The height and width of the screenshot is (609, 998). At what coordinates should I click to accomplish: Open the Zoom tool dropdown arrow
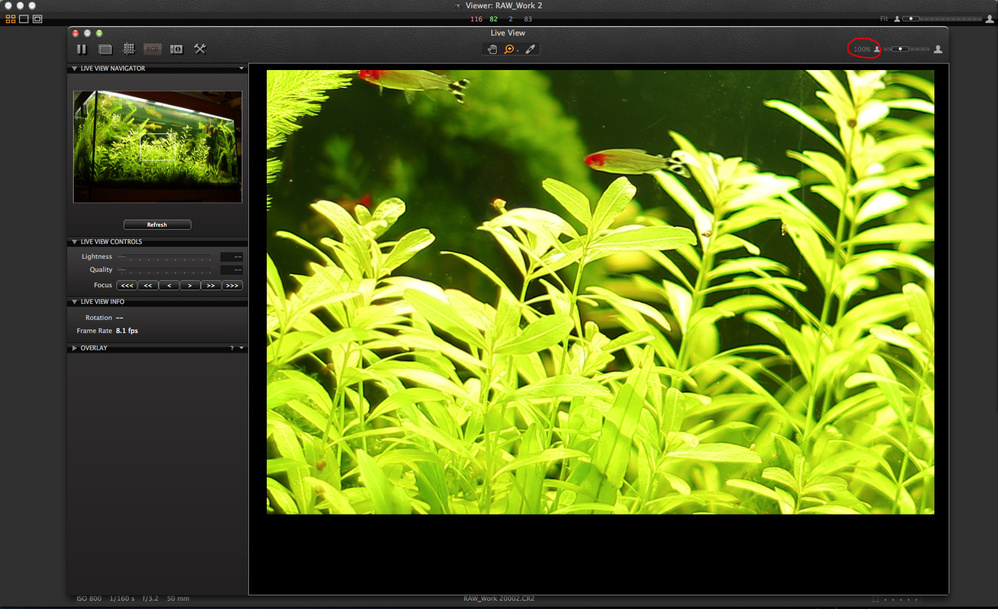[x=517, y=50]
